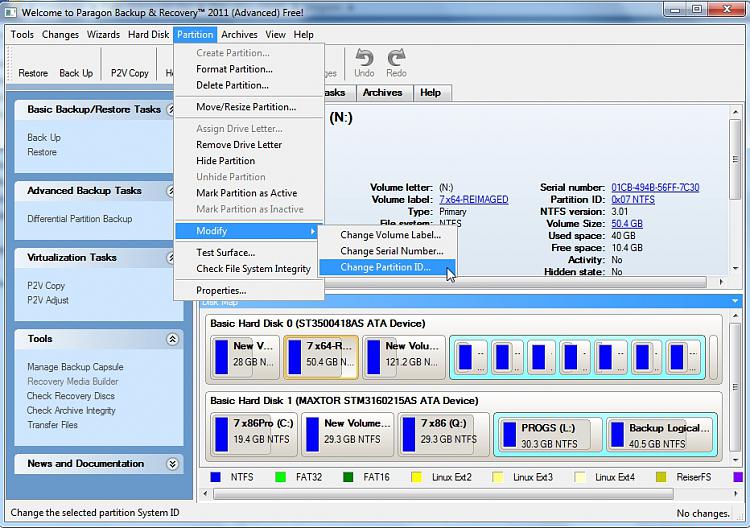Click Check Archive Integrity link
This screenshot has width=750, height=528.
point(71,411)
